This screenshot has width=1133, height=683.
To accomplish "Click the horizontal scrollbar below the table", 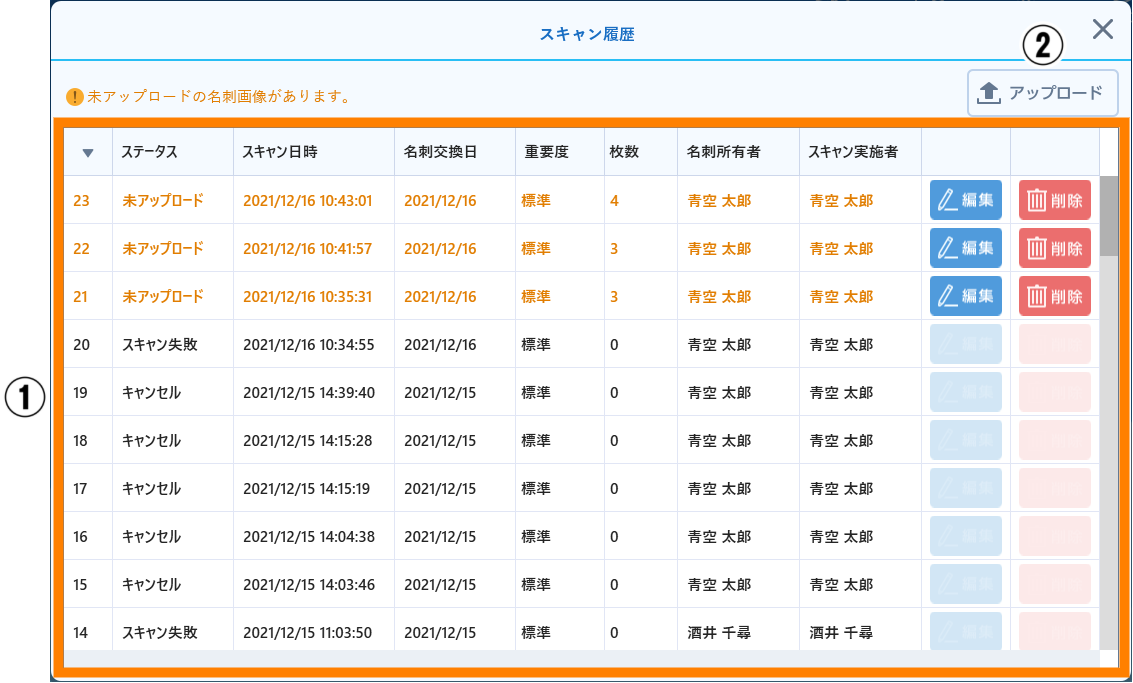I will 580,659.
